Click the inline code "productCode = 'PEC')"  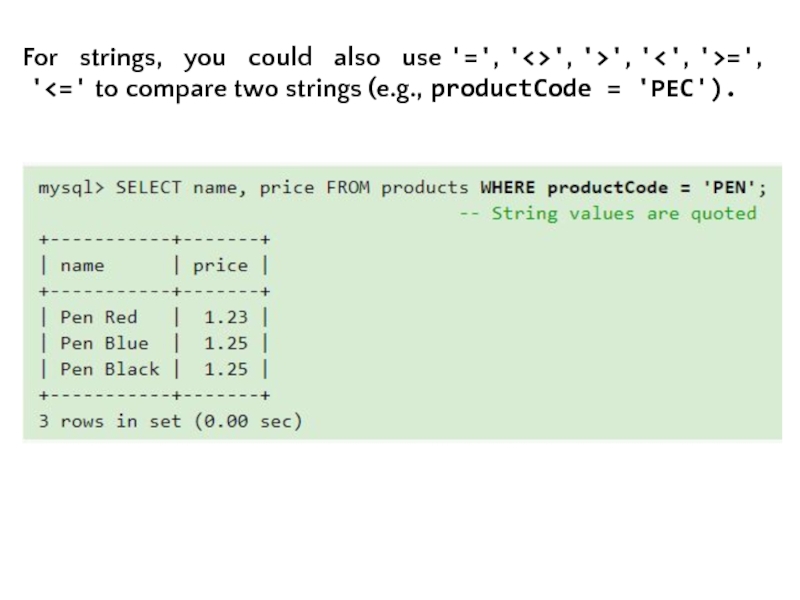point(580,89)
